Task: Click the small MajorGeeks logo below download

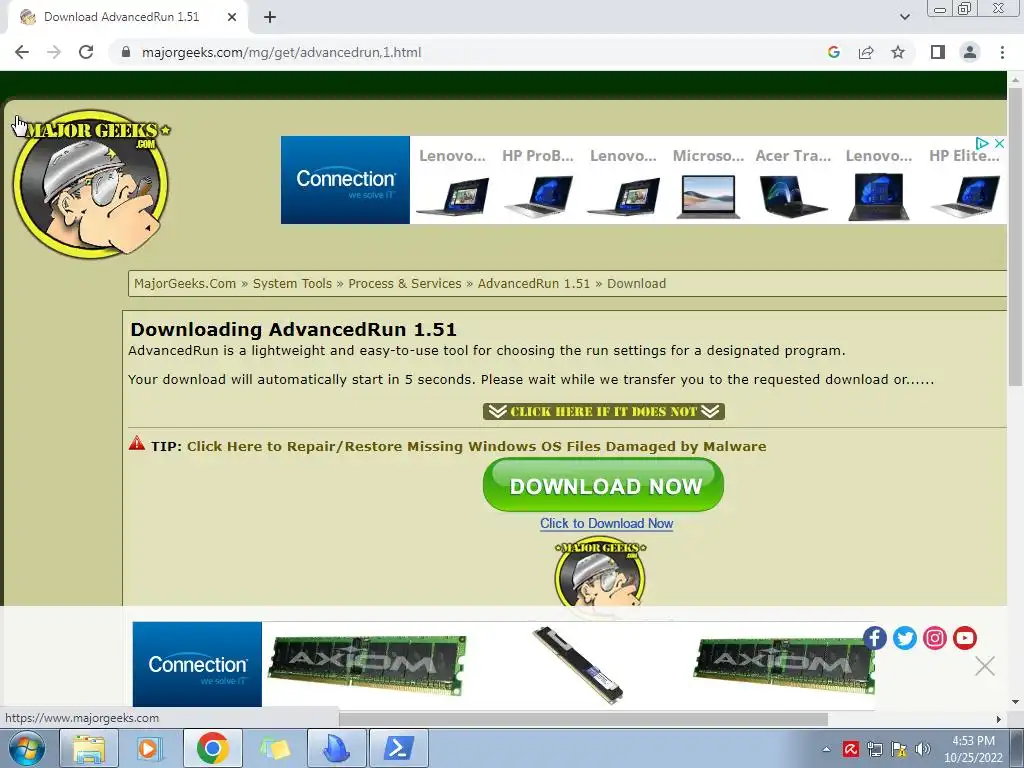Action: [600, 573]
